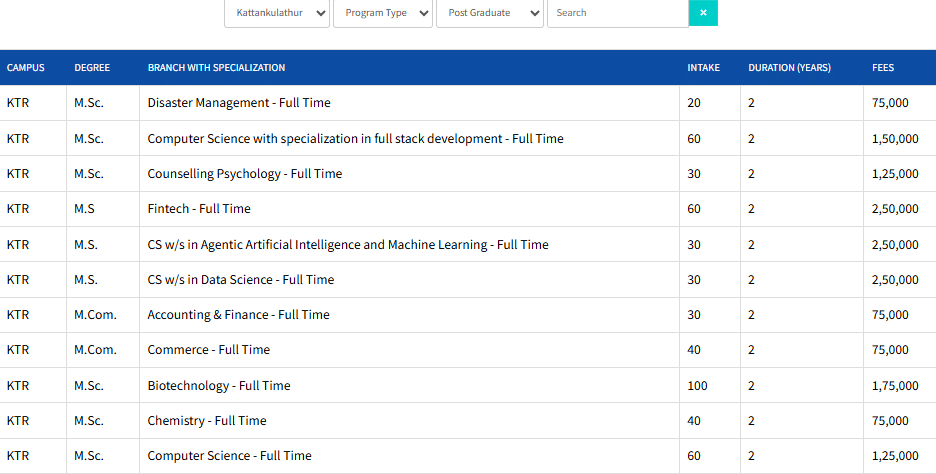Click Accounting & Finance - Full Time entry

coord(238,315)
